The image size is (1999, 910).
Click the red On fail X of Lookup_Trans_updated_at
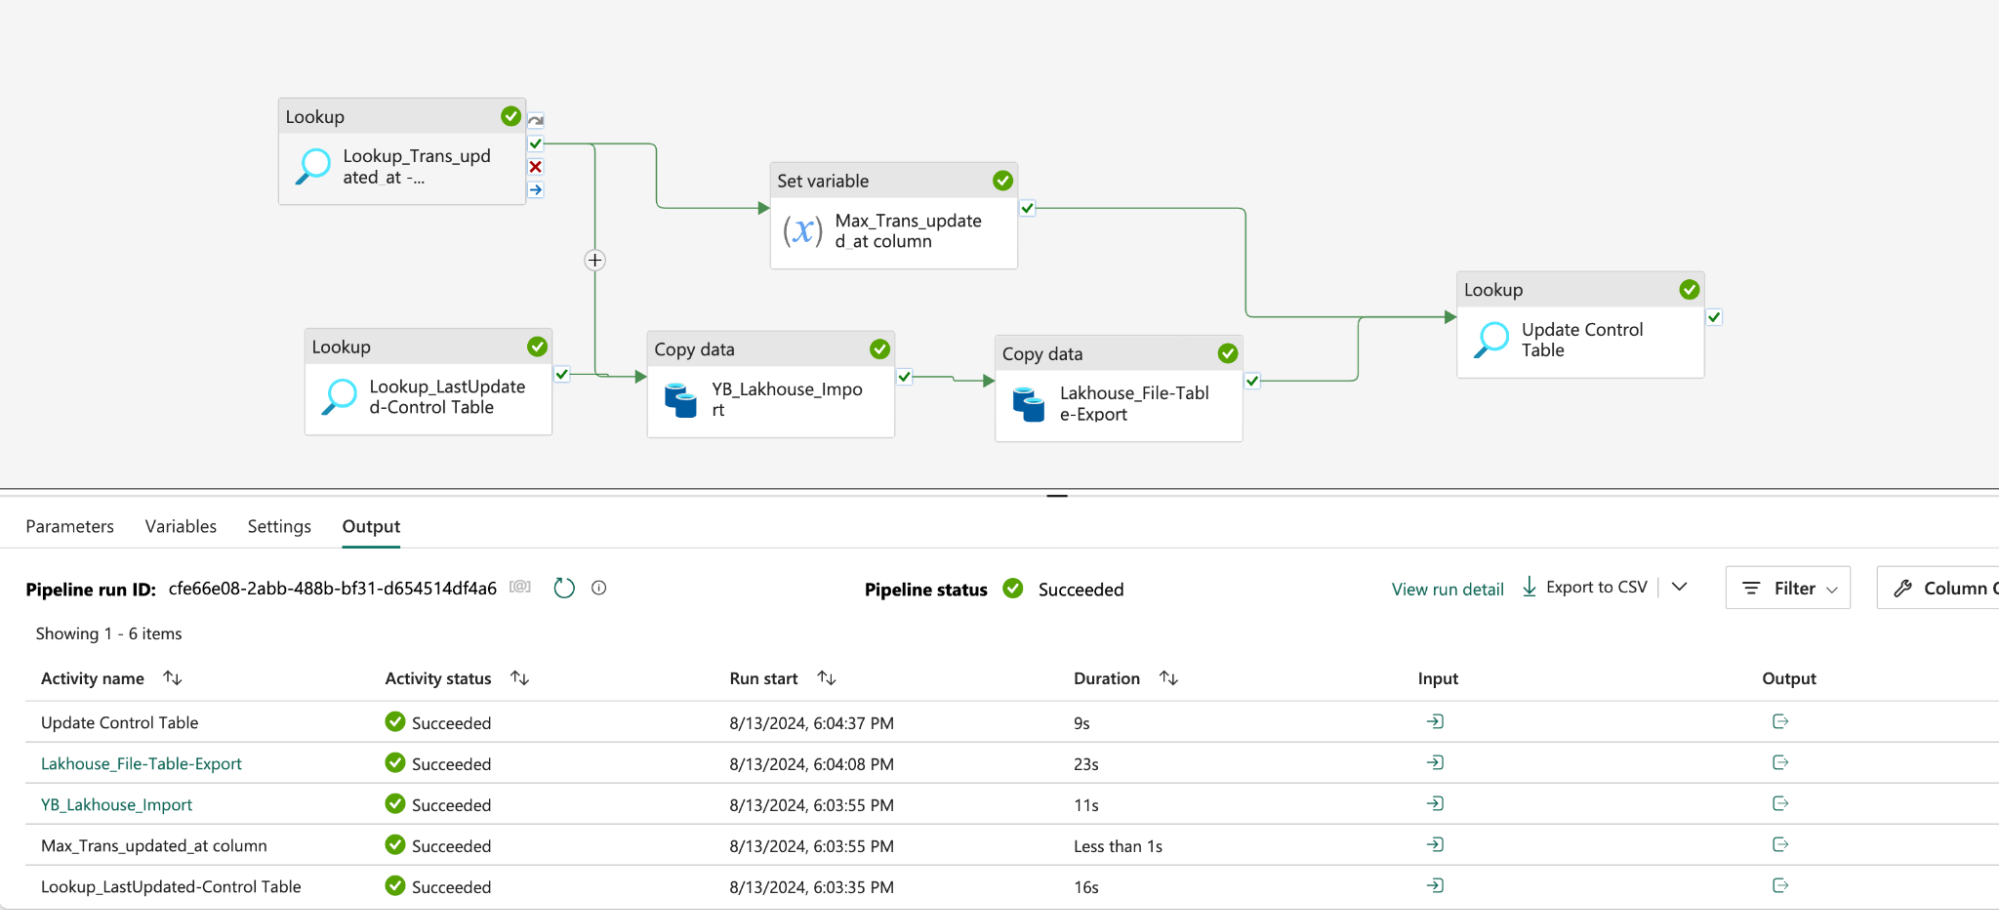tap(536, 167)
